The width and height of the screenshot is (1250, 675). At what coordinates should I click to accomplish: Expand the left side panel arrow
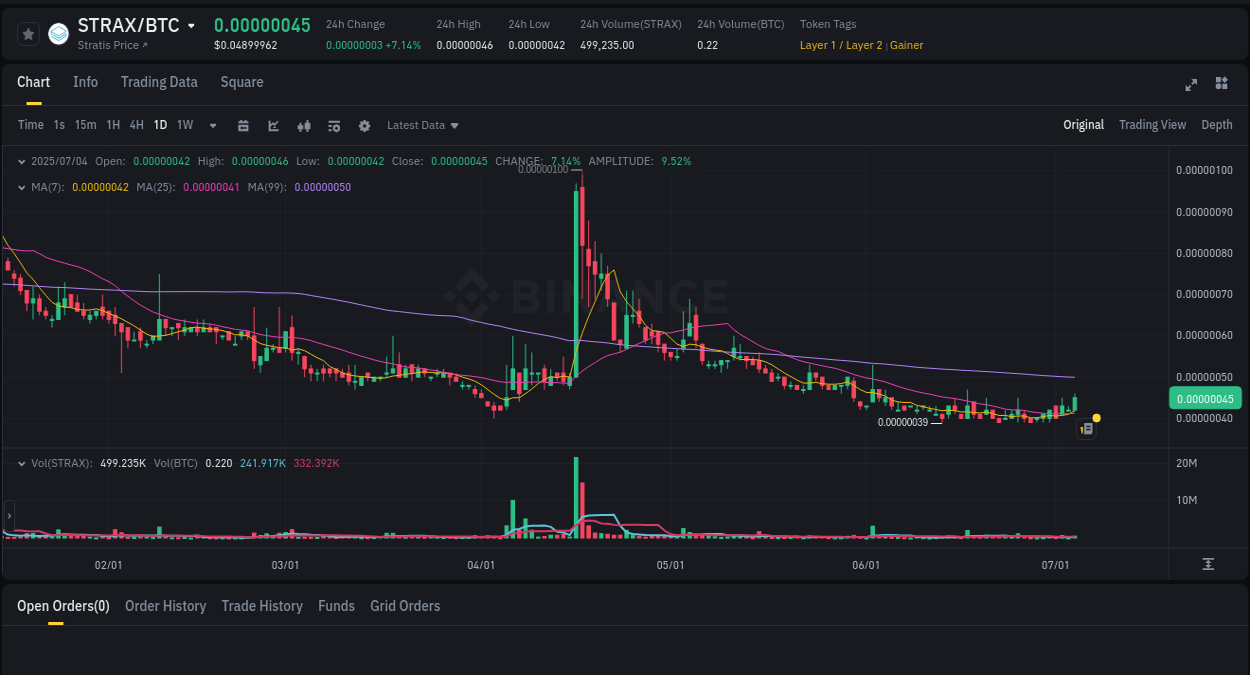(9, 516)
